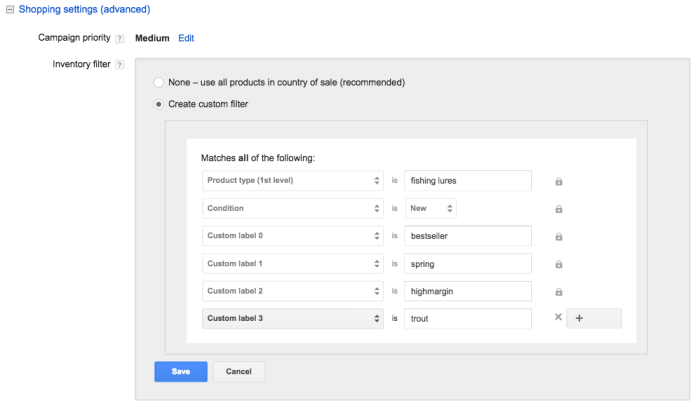The width and height of the screenshot is (700, 405).
Task: Remove the Custom label 3 filter row
Action: coord(558,317)
